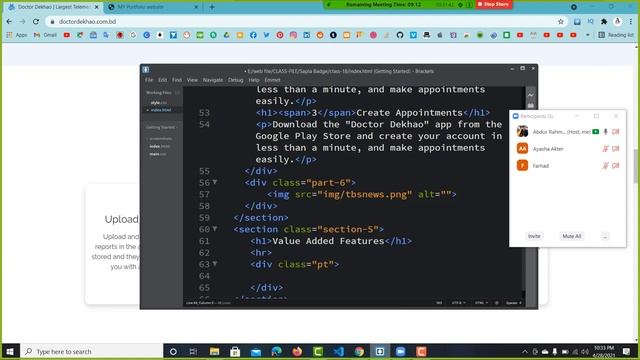Click the Invite button in Participants
Image resolution: width=640 pixels, height=360 pixels.
click(534, 236)
